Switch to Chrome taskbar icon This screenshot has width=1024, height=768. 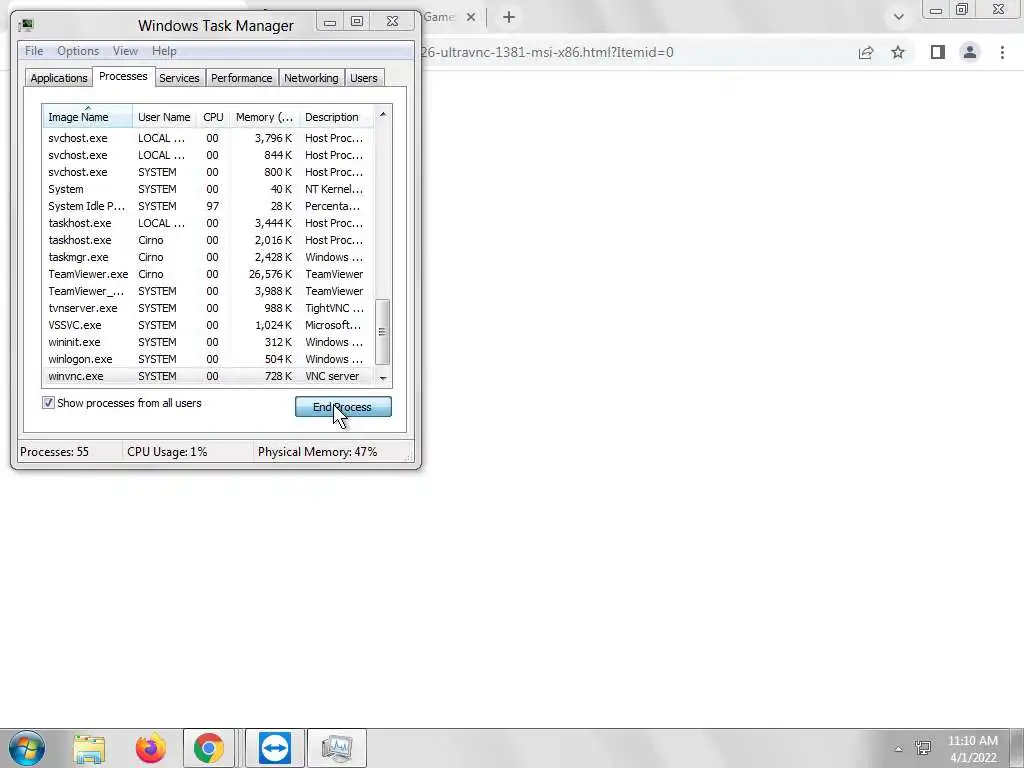tap(208, 748)
